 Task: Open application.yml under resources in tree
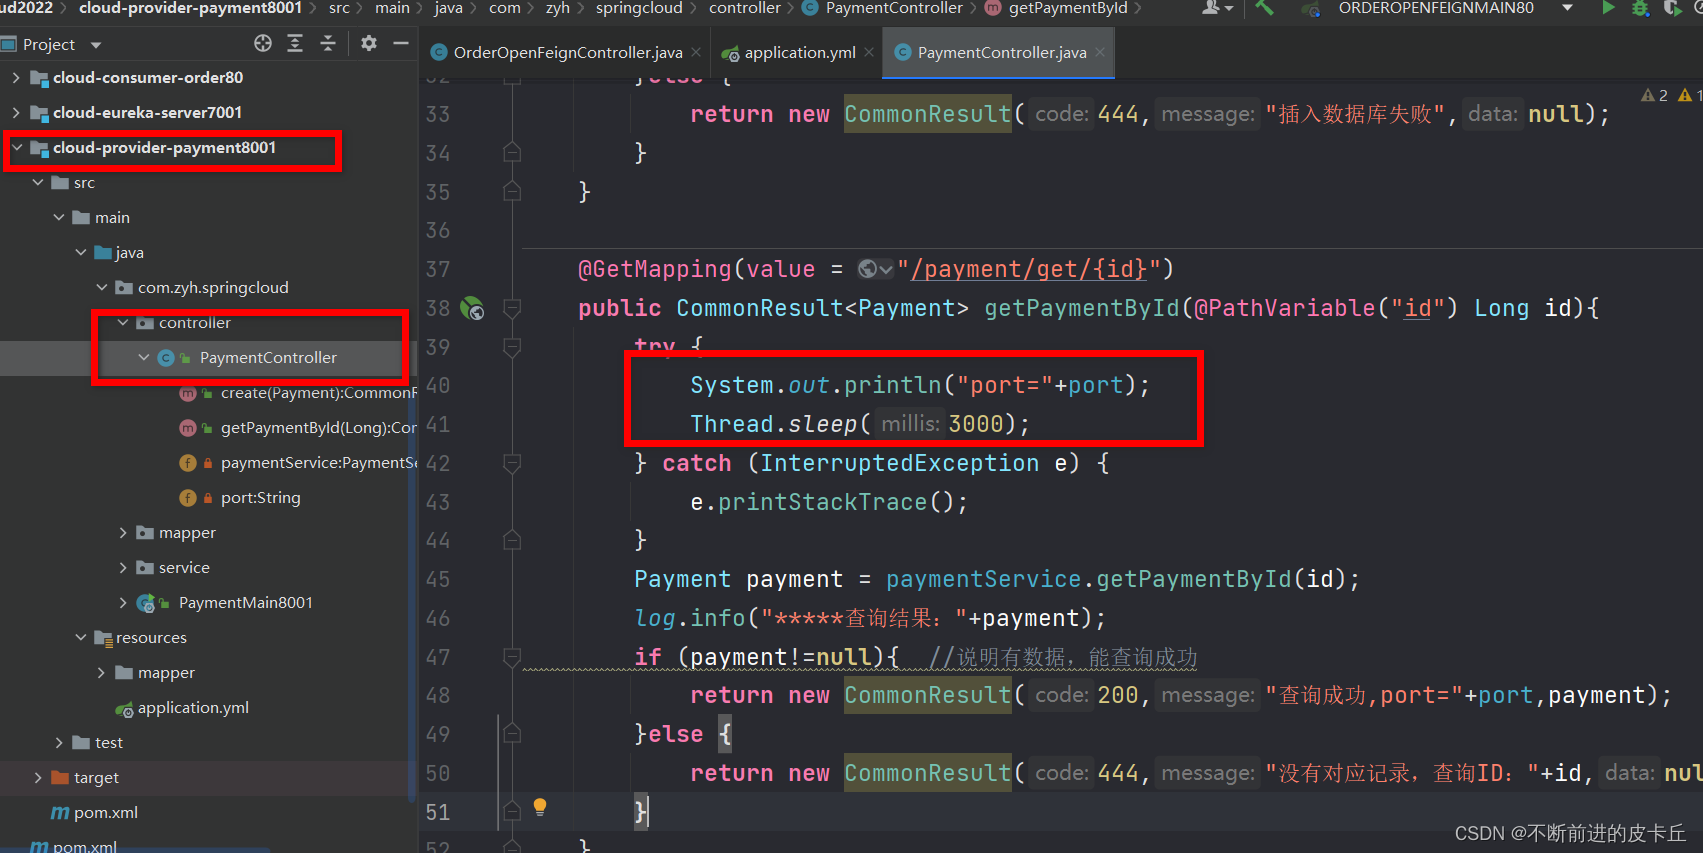point(193,707)
